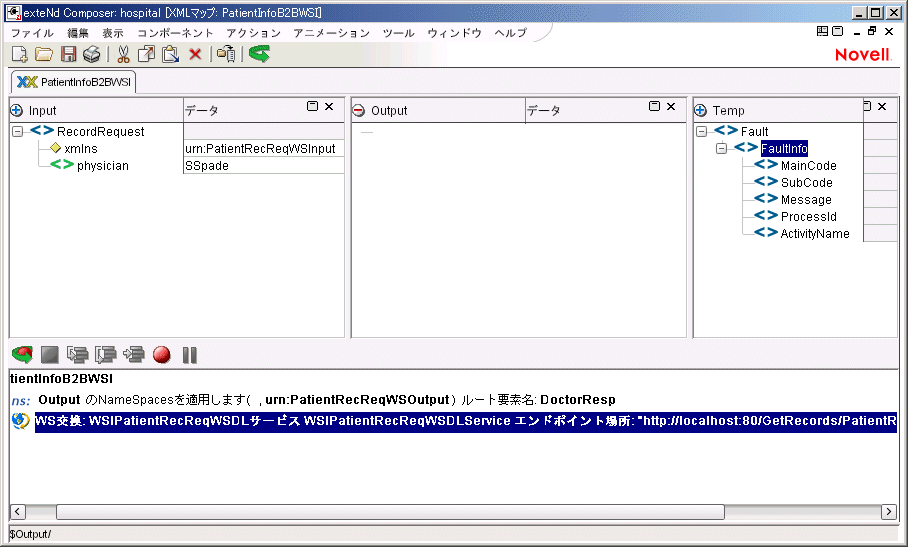
Task: Click the WS exchange globe icon
Action: (20, 421)
